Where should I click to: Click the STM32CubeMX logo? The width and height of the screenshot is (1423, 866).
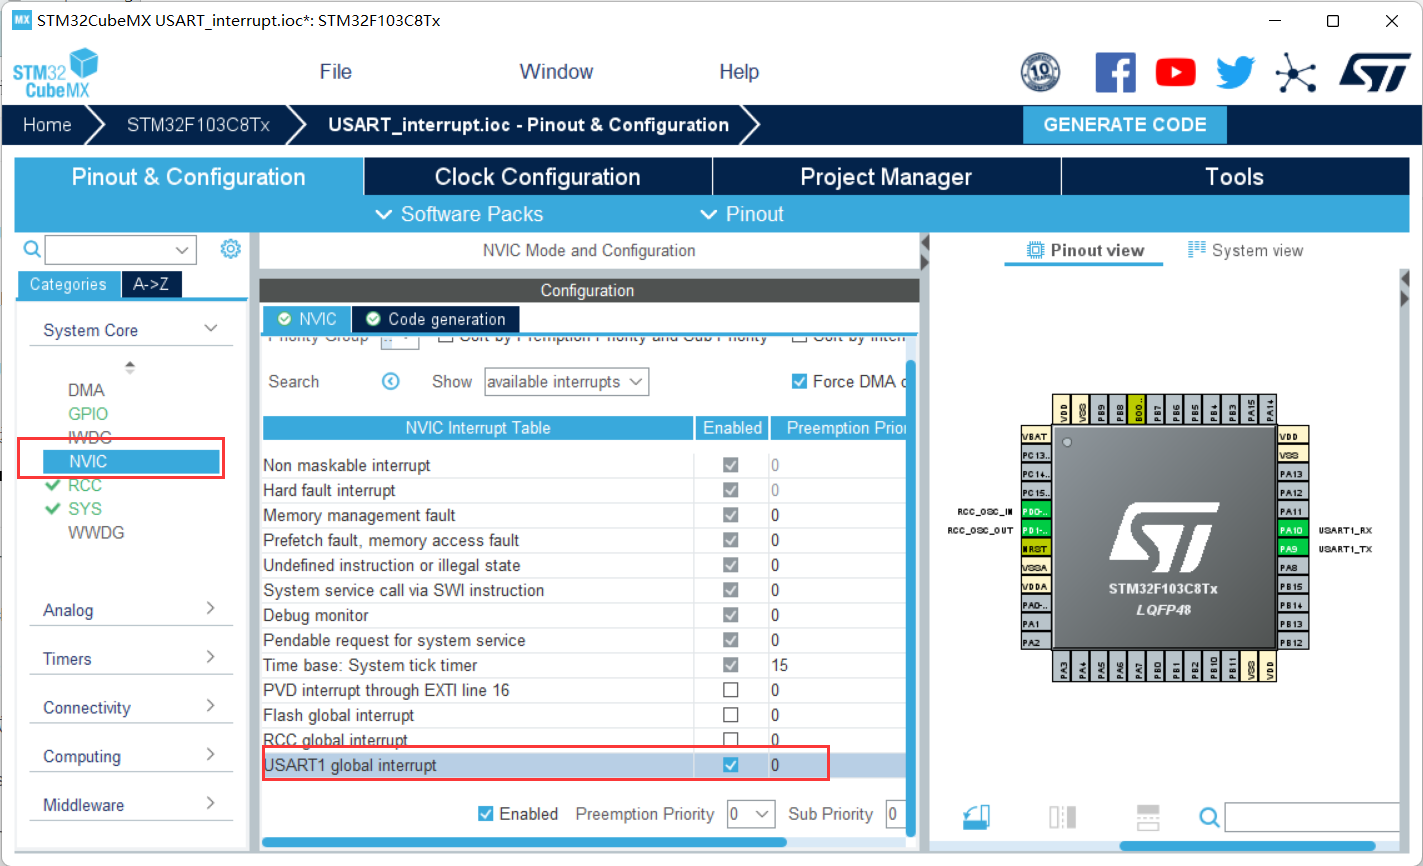(56, 73)
